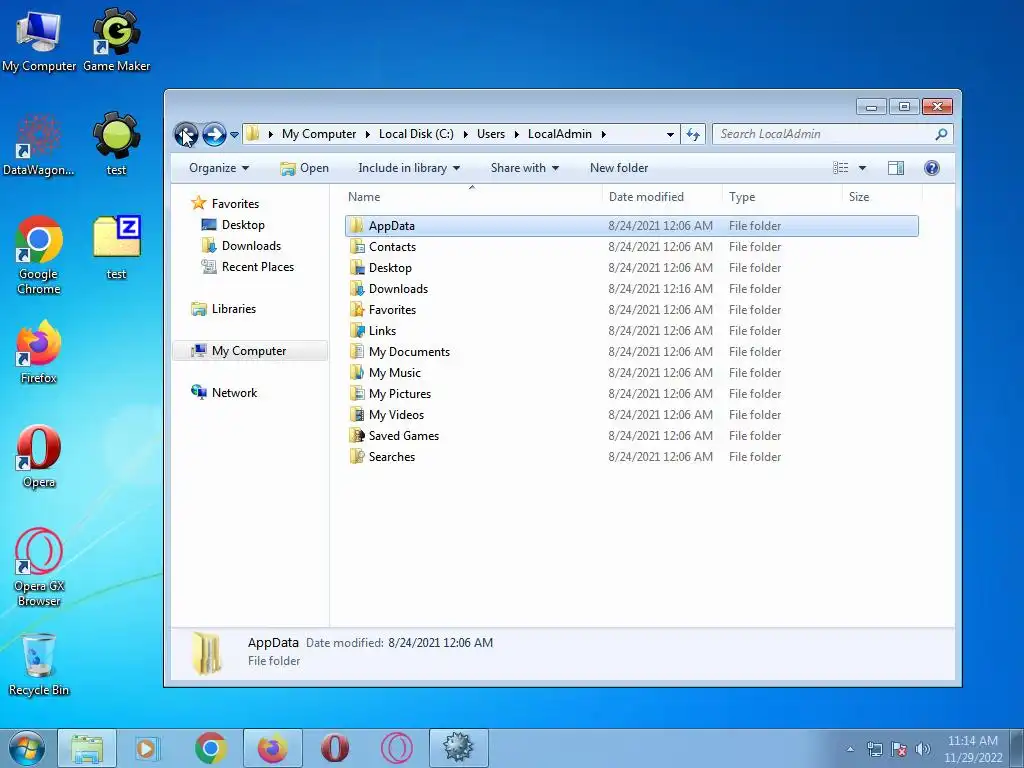This screenshot has height=768, width=1024.
Task: Click My Computer in the address breadcrumb
Action: 319,134
